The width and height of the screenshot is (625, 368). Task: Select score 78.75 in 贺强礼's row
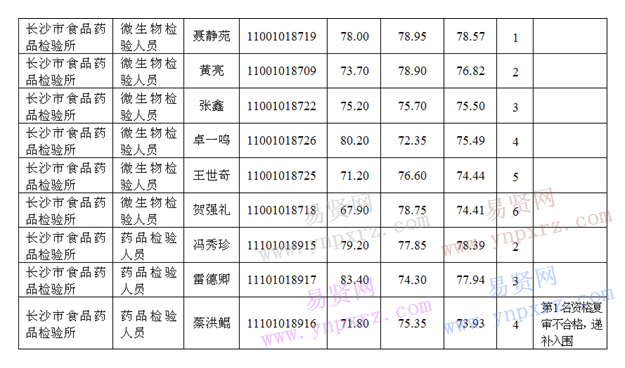[412, 210]
